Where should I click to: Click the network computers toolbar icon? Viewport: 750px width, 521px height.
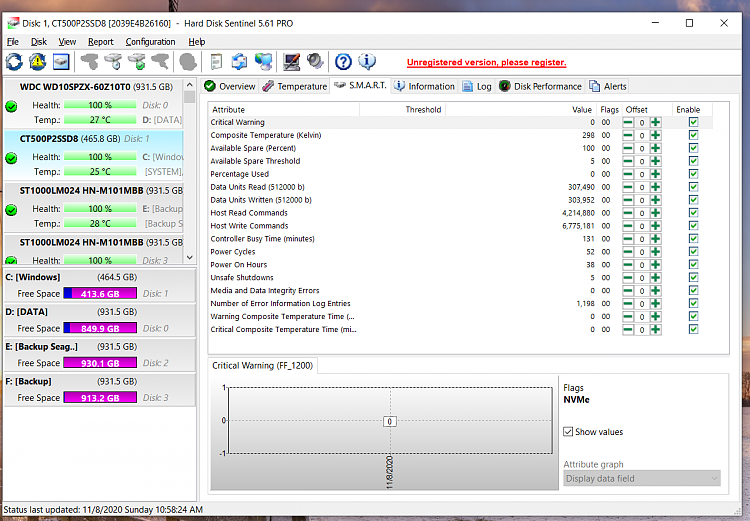point(263,62)
